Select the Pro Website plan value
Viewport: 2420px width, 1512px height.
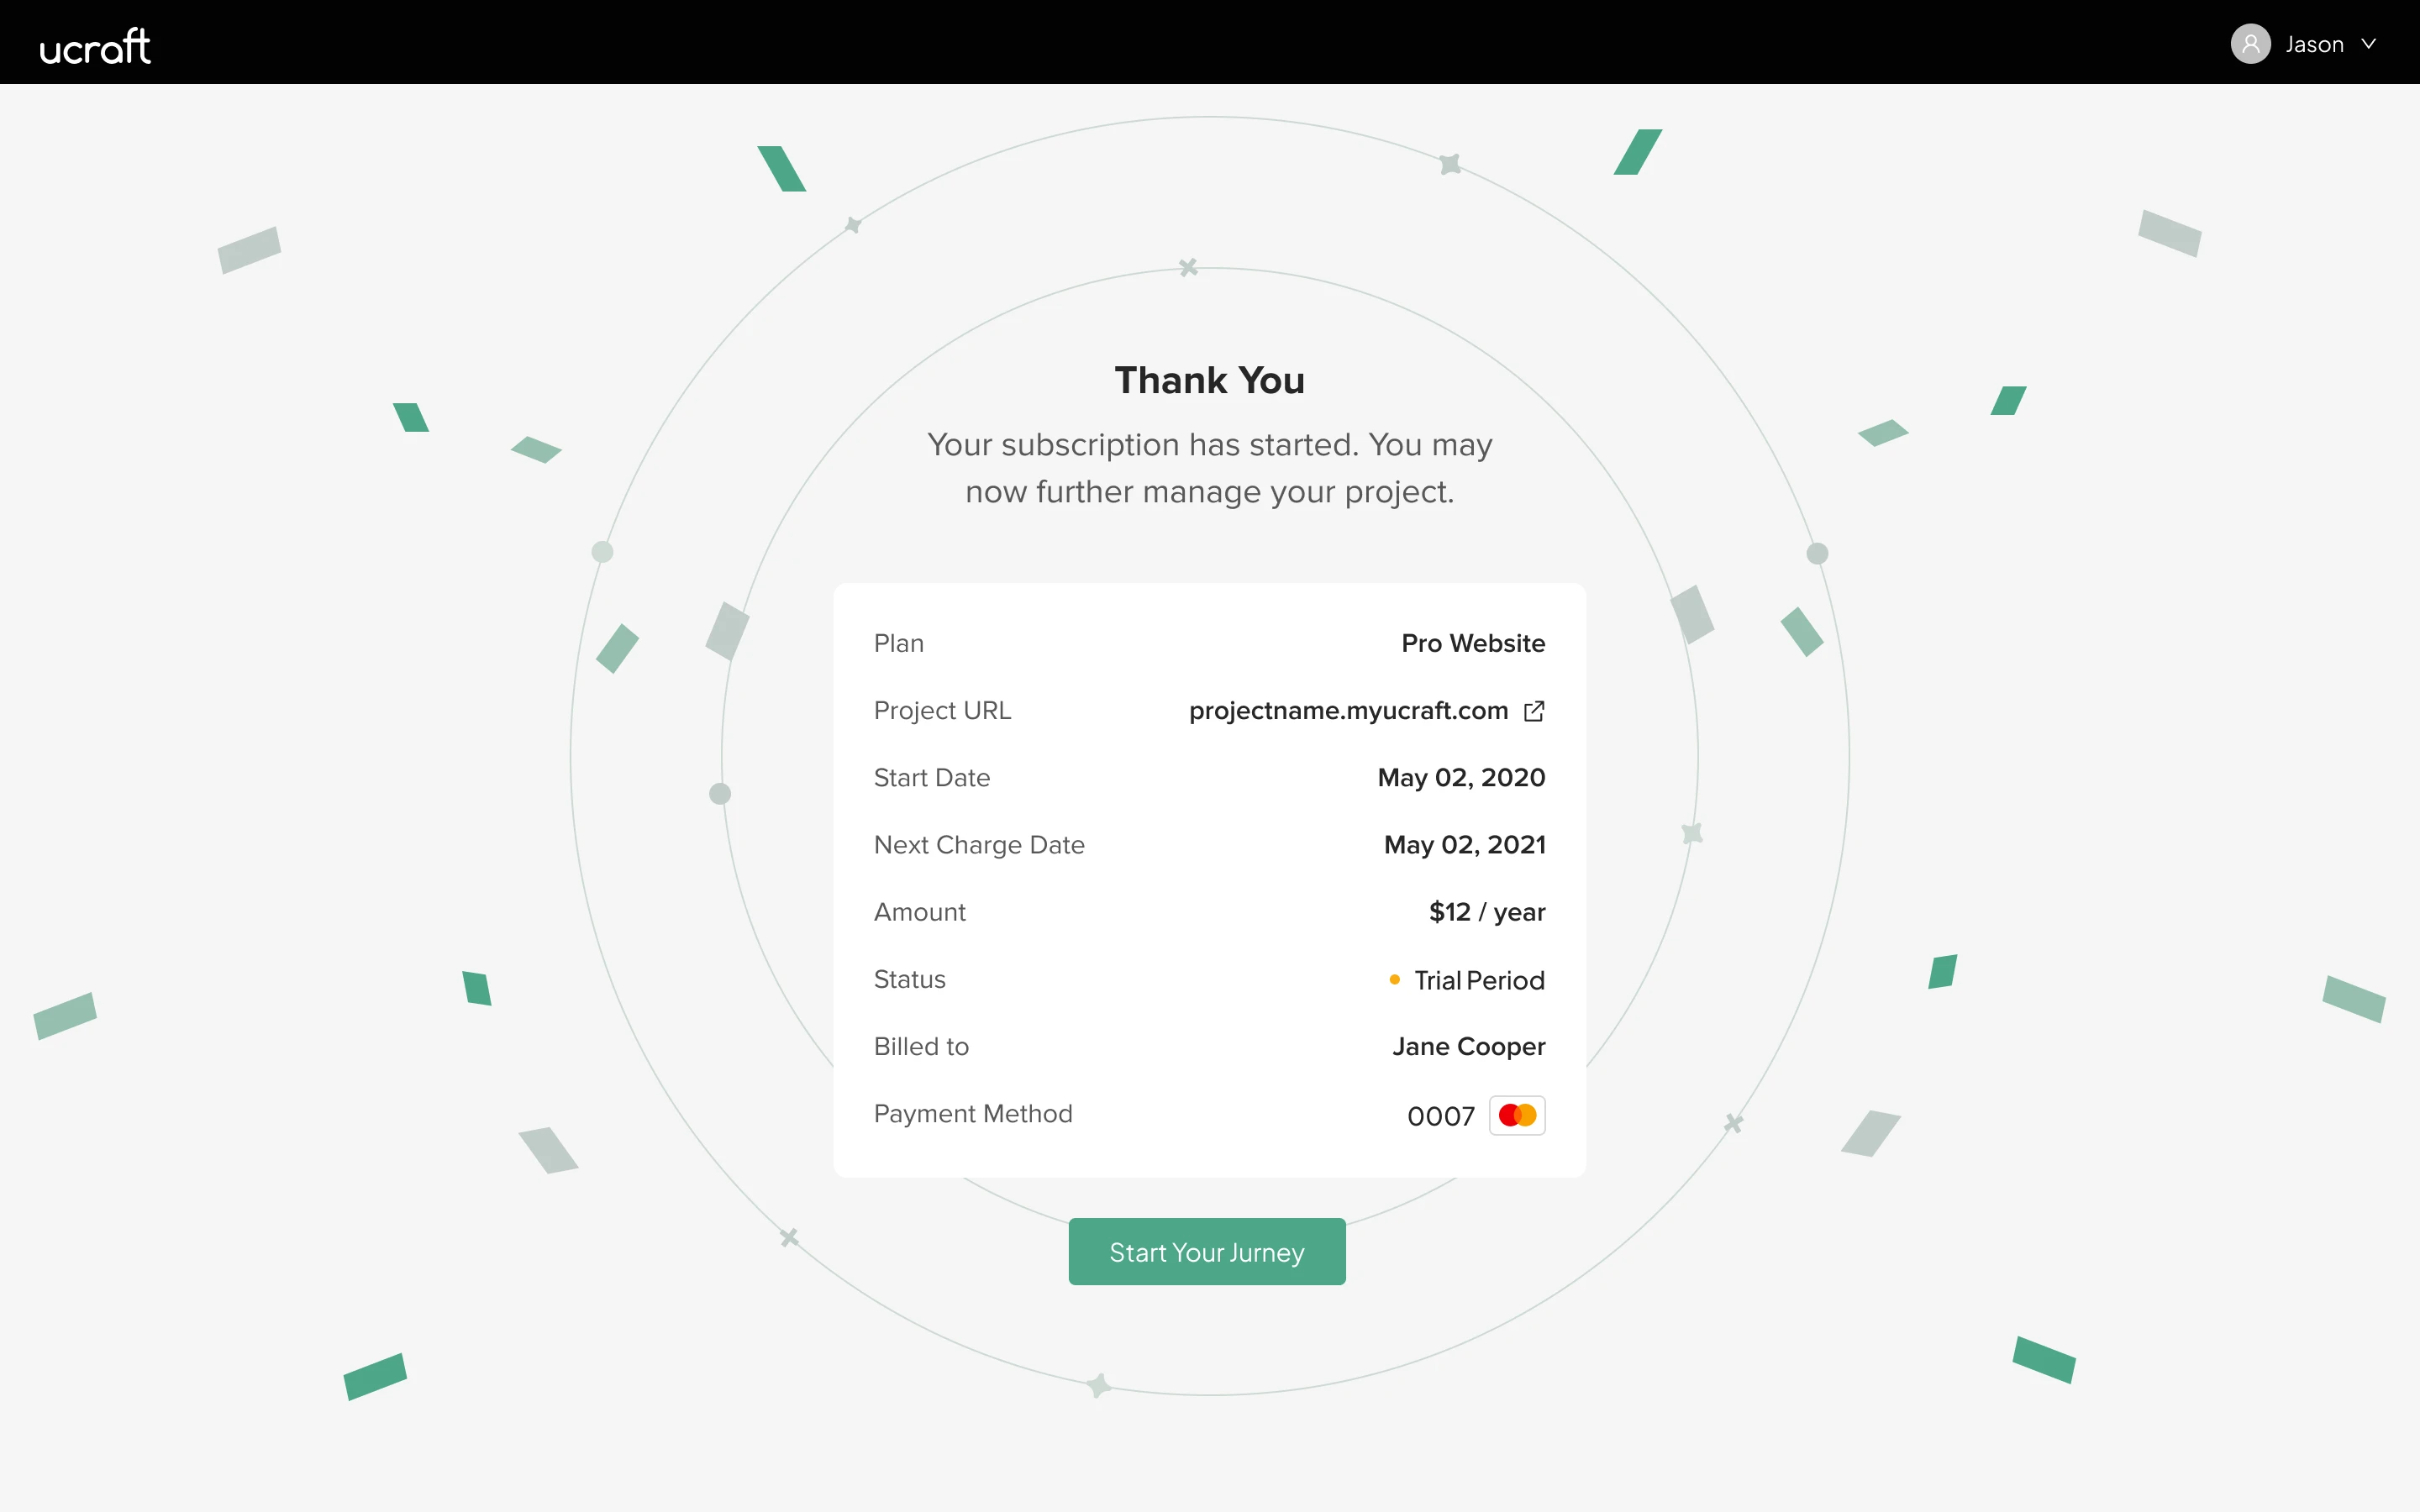[1473, 643]
